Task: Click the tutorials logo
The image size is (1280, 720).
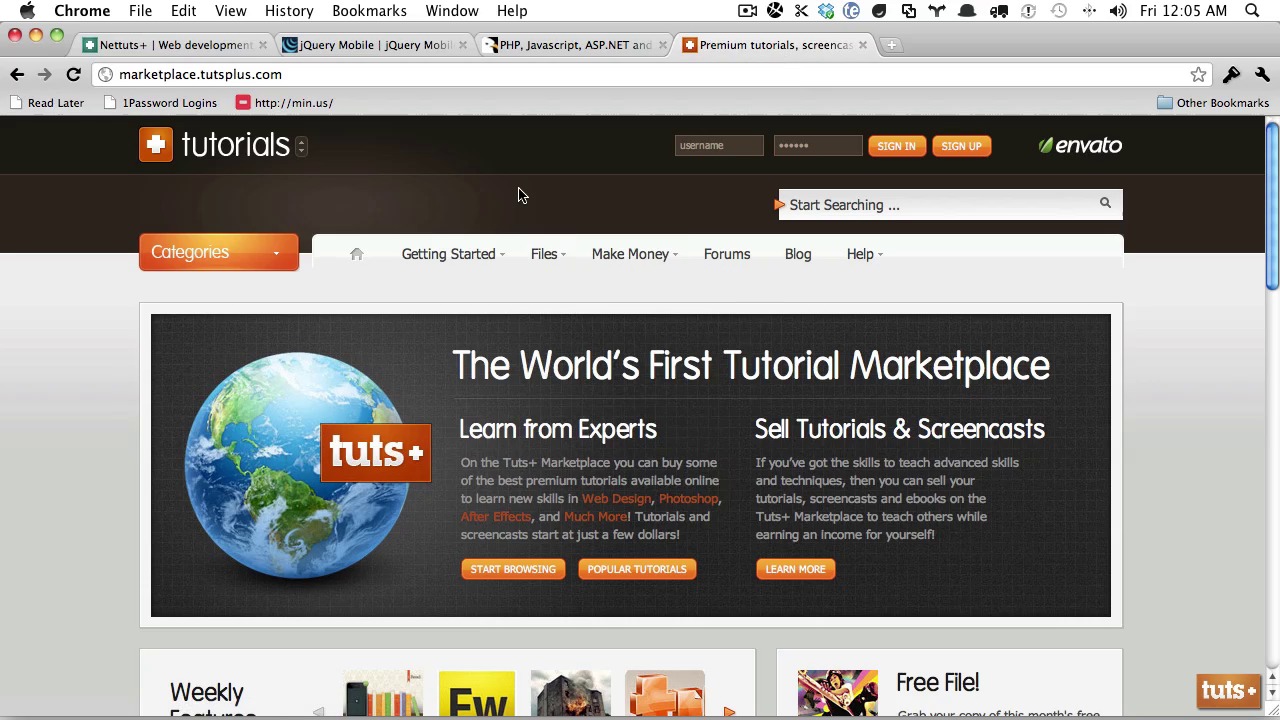Action: (x=214, y=145)
